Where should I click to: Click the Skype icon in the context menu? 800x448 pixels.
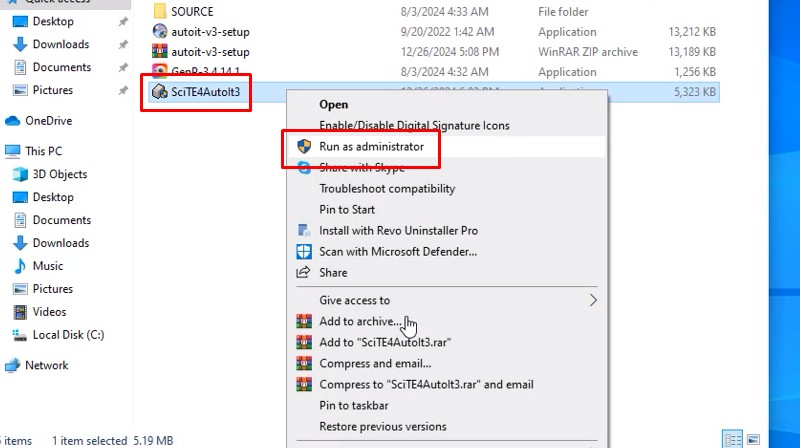[304, 168]
